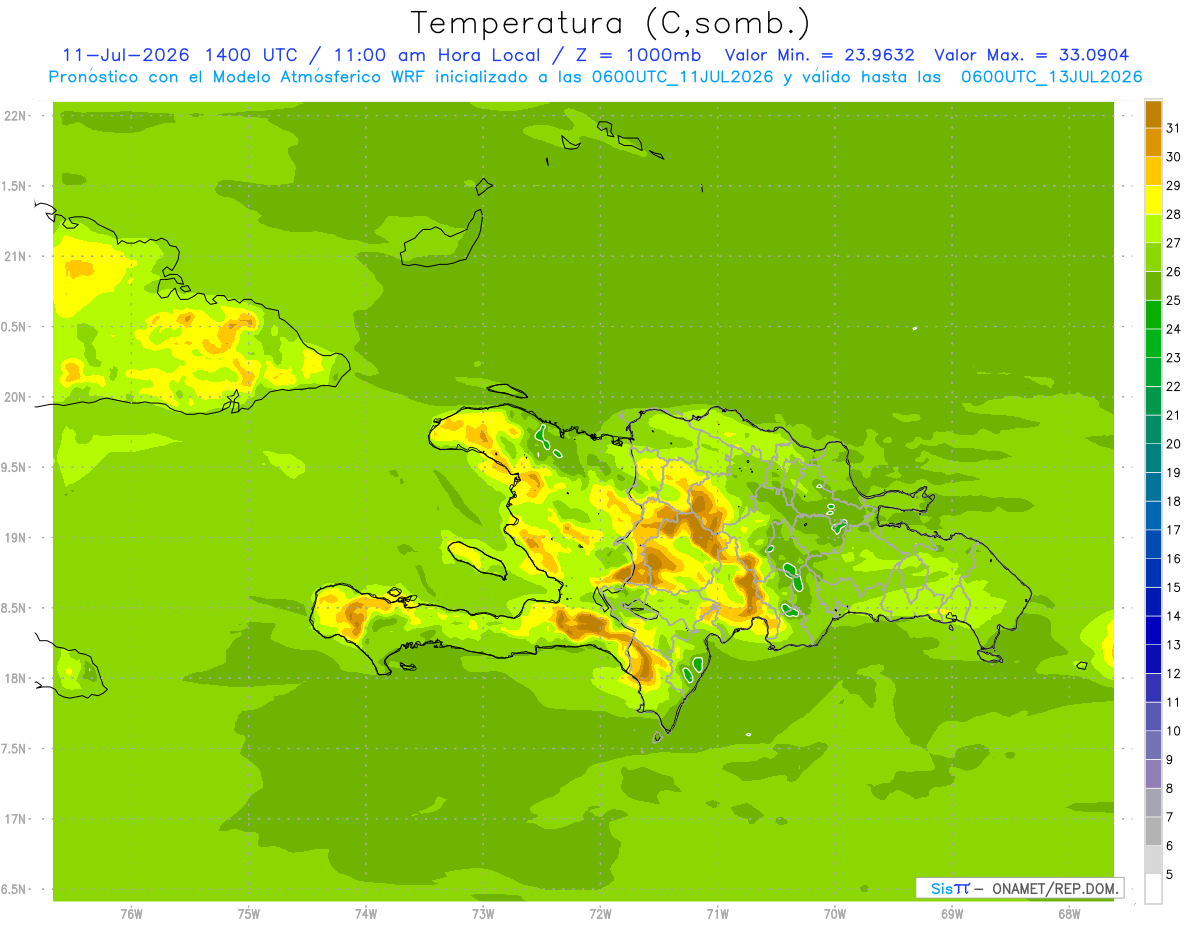Click the '19N' latitude label
1200x927 pixels.
tap(17, 538)
